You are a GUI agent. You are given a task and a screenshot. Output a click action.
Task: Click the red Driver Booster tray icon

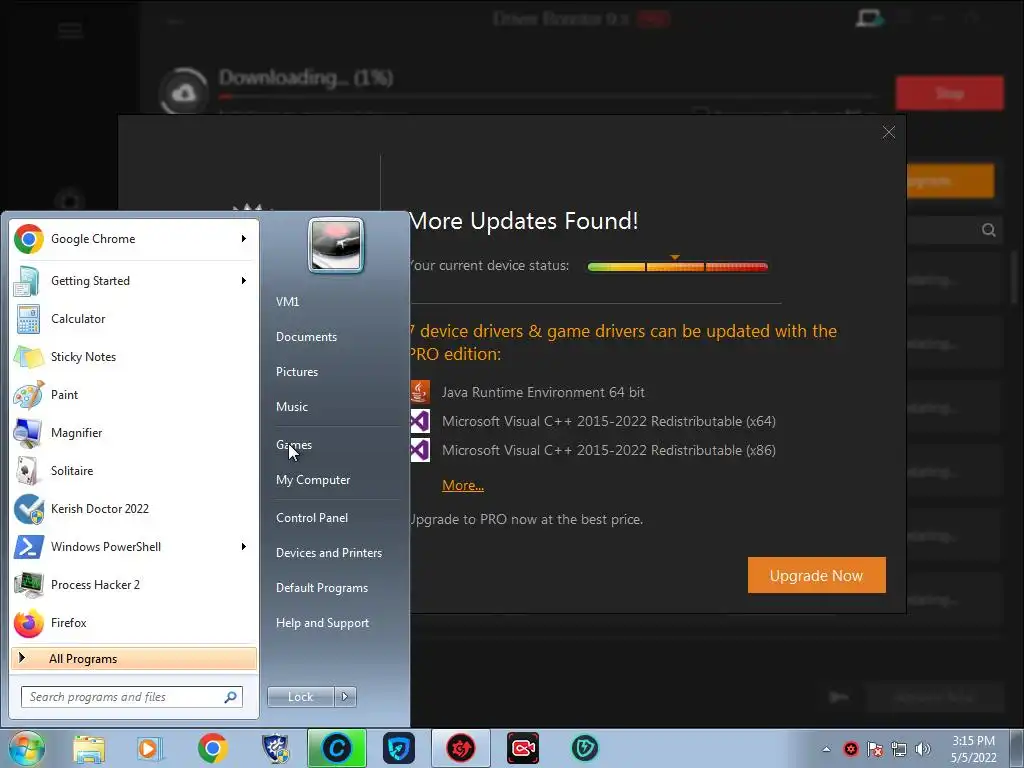coord(851,749)
